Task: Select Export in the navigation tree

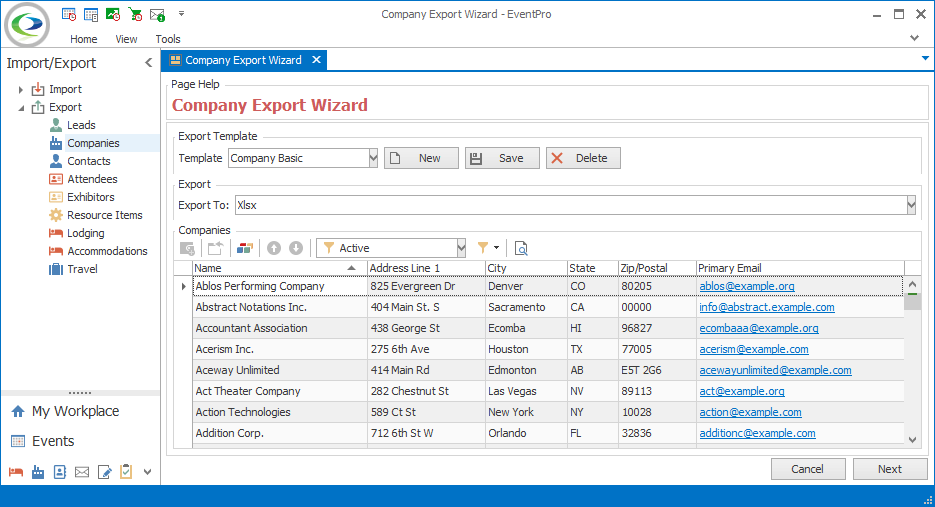Action: click(x=65, y=107)
